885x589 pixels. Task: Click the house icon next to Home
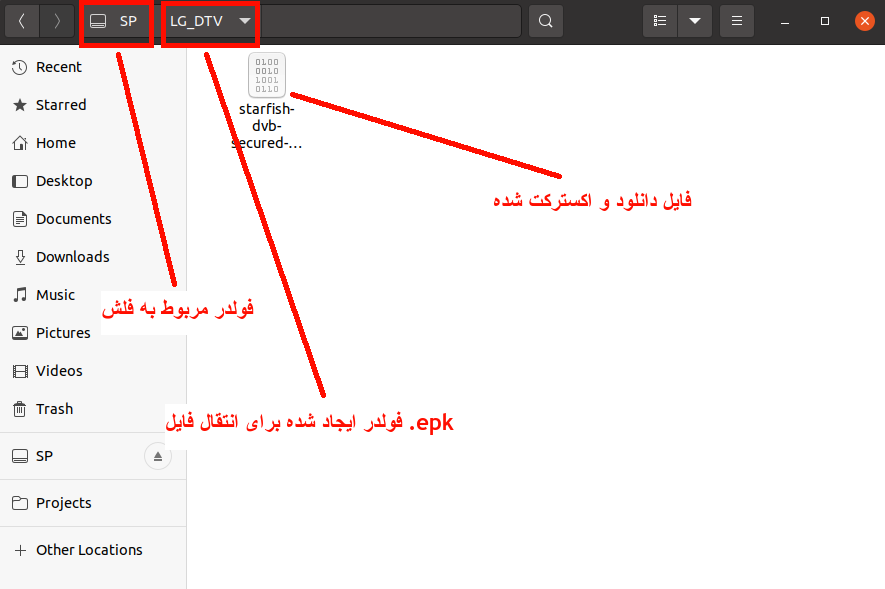tap(20, 143)
